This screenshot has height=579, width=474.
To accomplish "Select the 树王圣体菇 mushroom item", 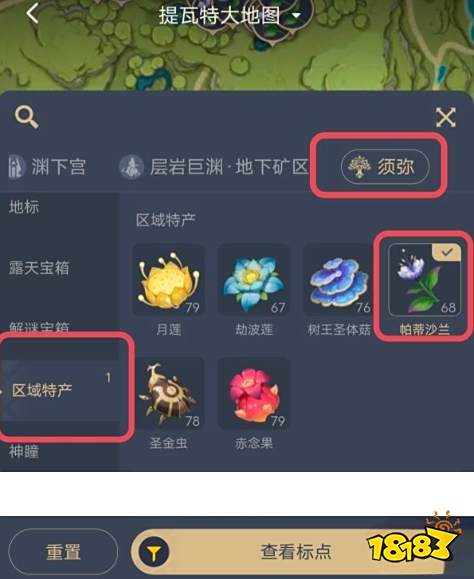I will [339, 289].
